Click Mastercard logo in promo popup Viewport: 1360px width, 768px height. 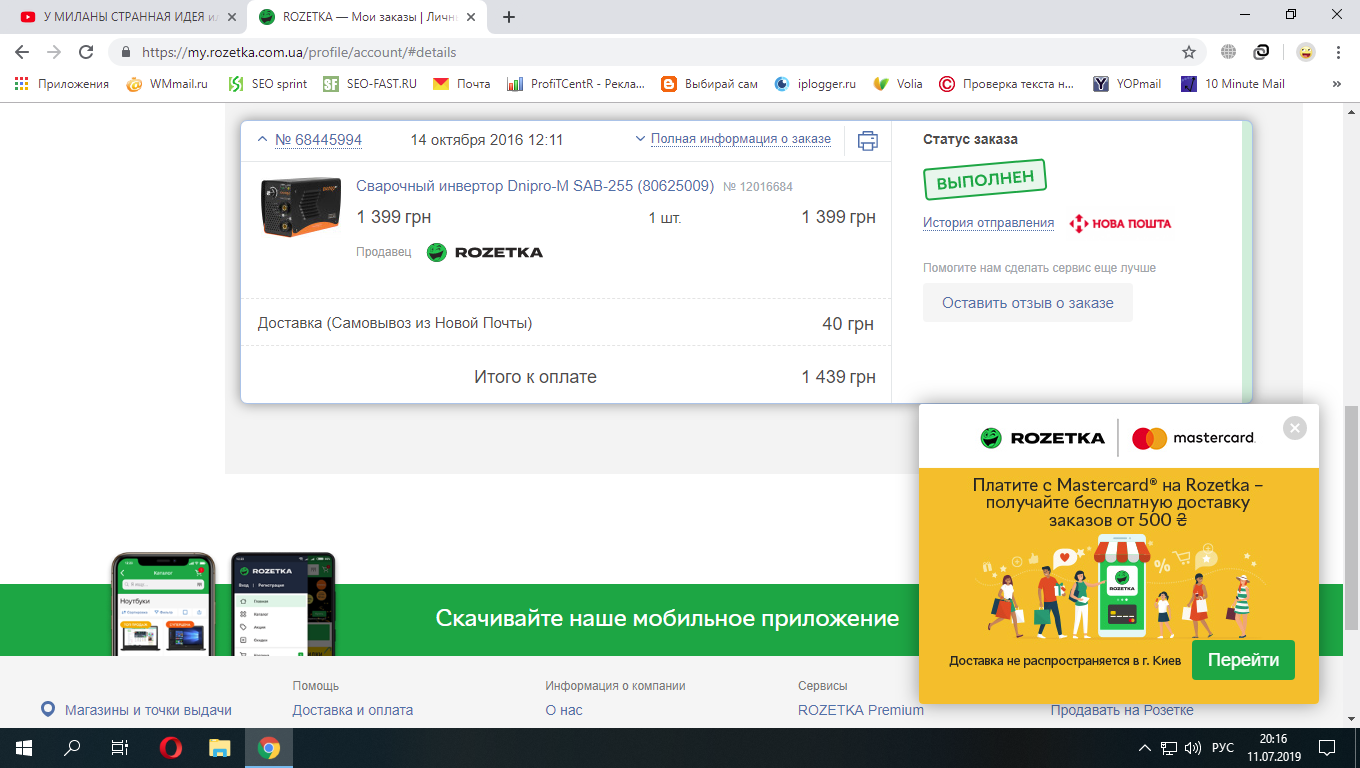1192,438
